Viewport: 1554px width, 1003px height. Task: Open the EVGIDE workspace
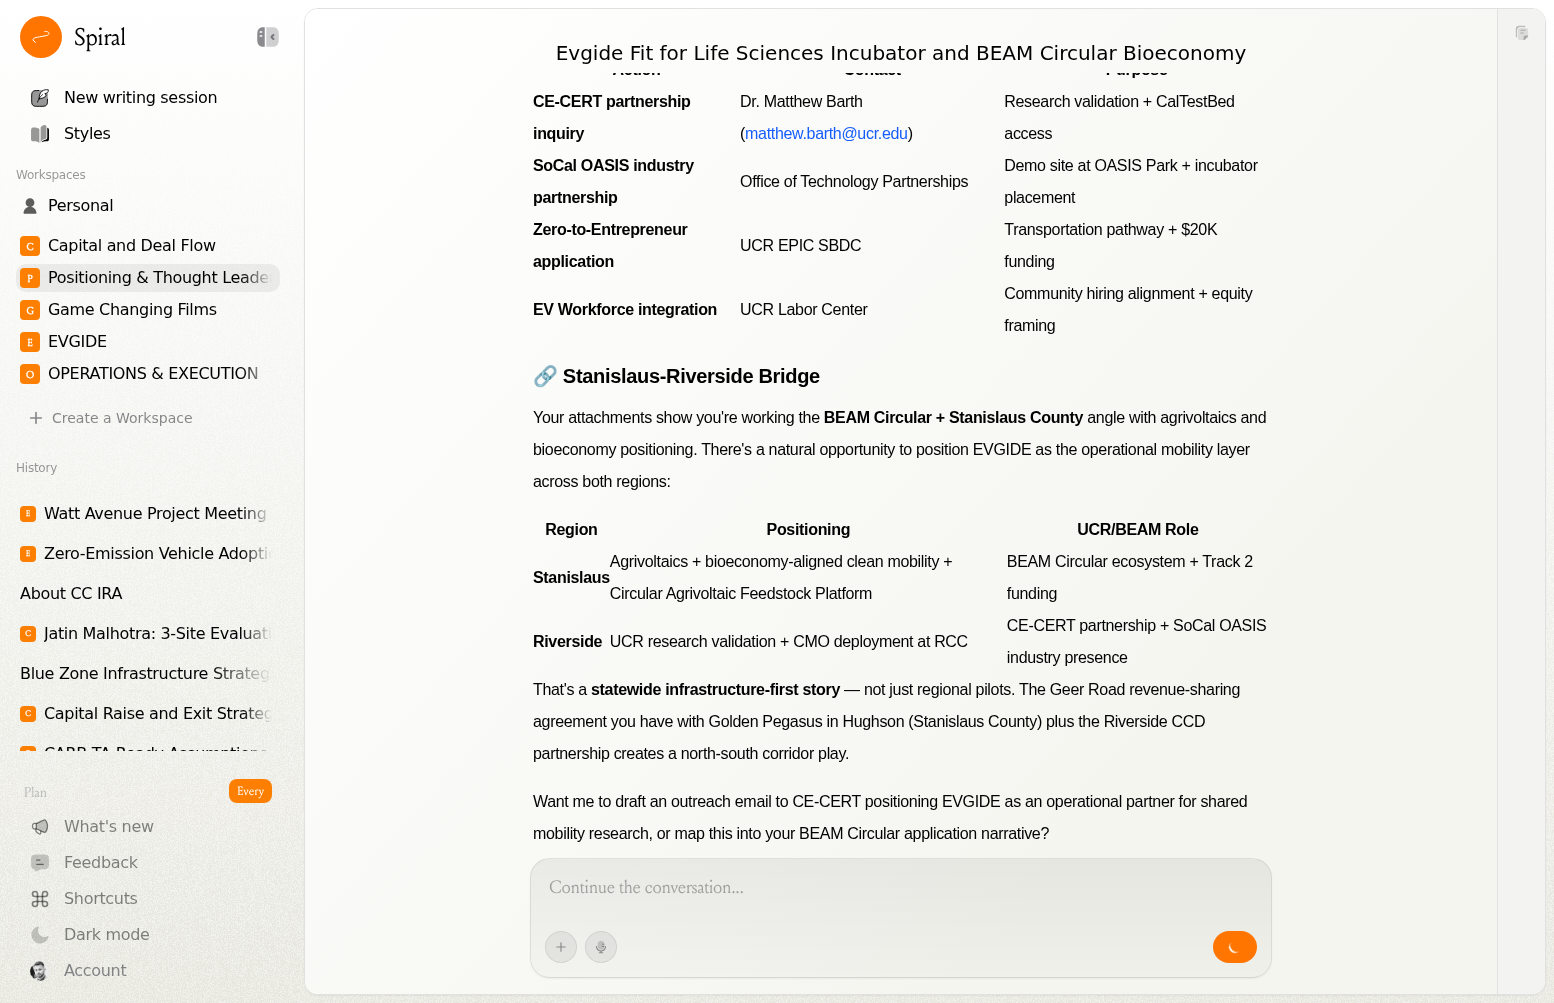(x=77, y=341)
